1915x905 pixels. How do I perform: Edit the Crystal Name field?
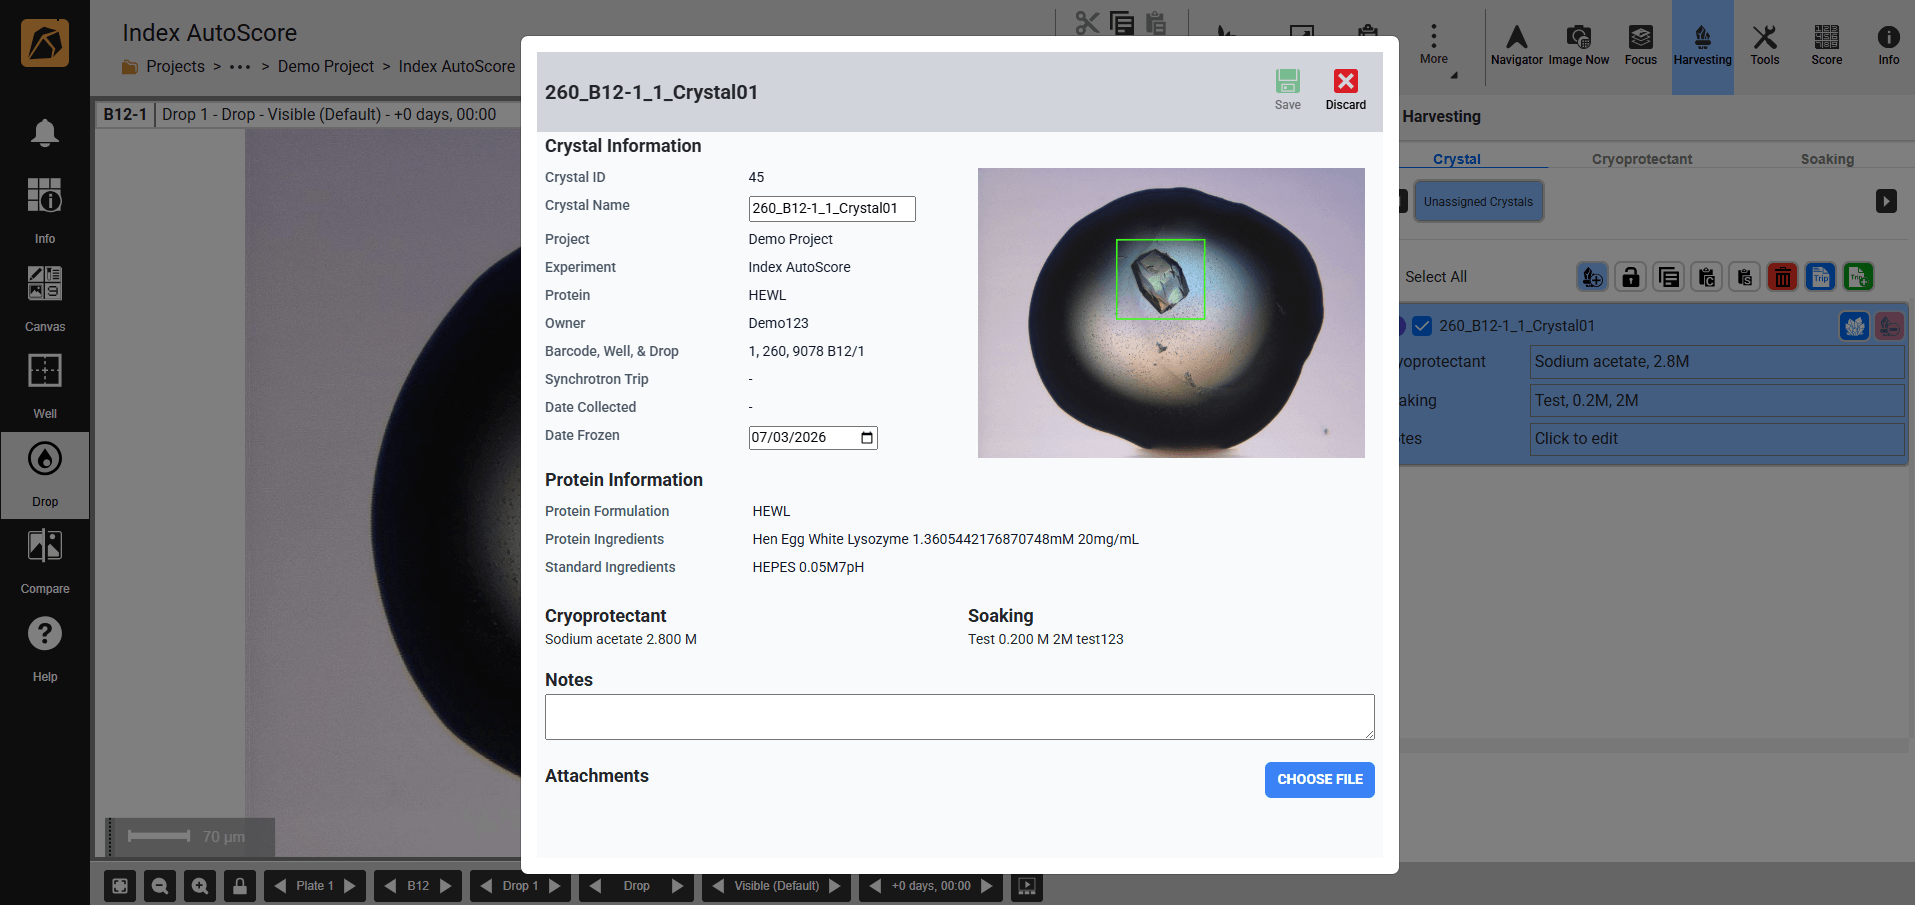tap(831, 208)
